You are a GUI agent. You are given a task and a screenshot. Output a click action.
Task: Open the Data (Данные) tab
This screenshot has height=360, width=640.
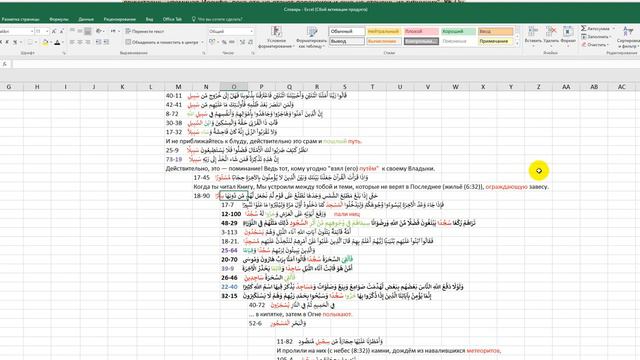[x=86, y=19]
